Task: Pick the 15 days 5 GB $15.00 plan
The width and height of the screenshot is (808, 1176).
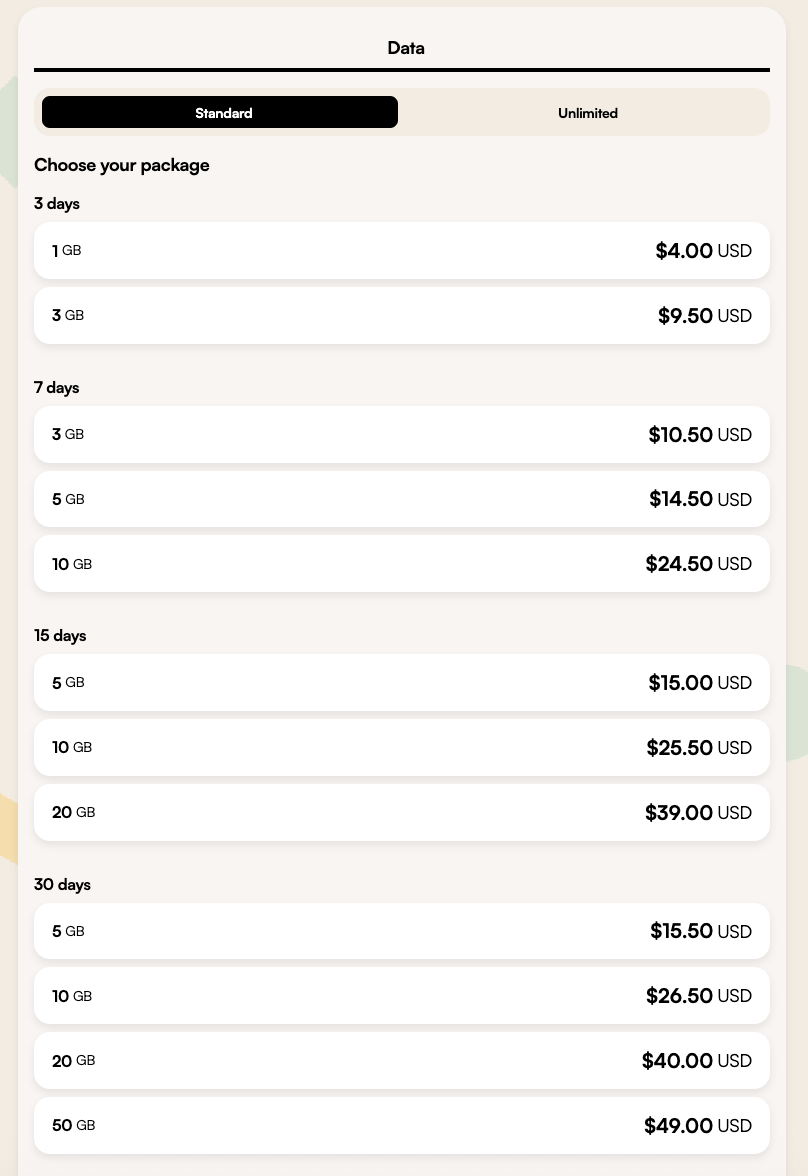Action: [401, 682]
